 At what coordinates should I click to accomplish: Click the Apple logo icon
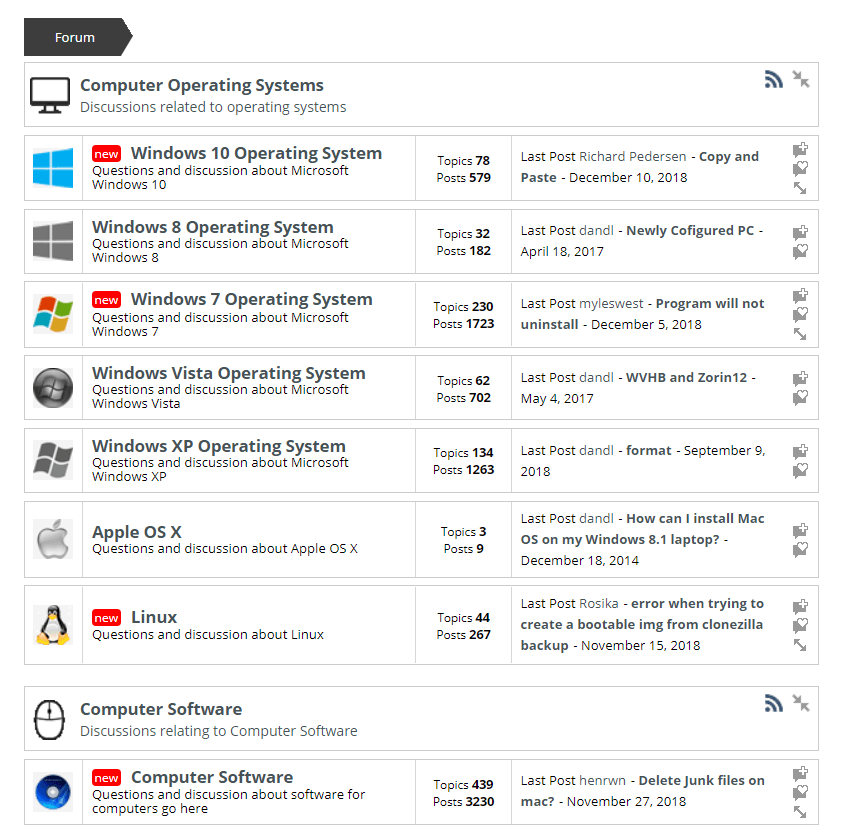coord(53,539)
